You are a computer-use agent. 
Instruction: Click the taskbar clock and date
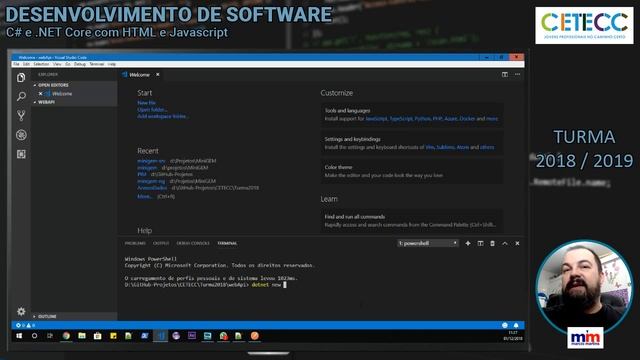point(513,336)
